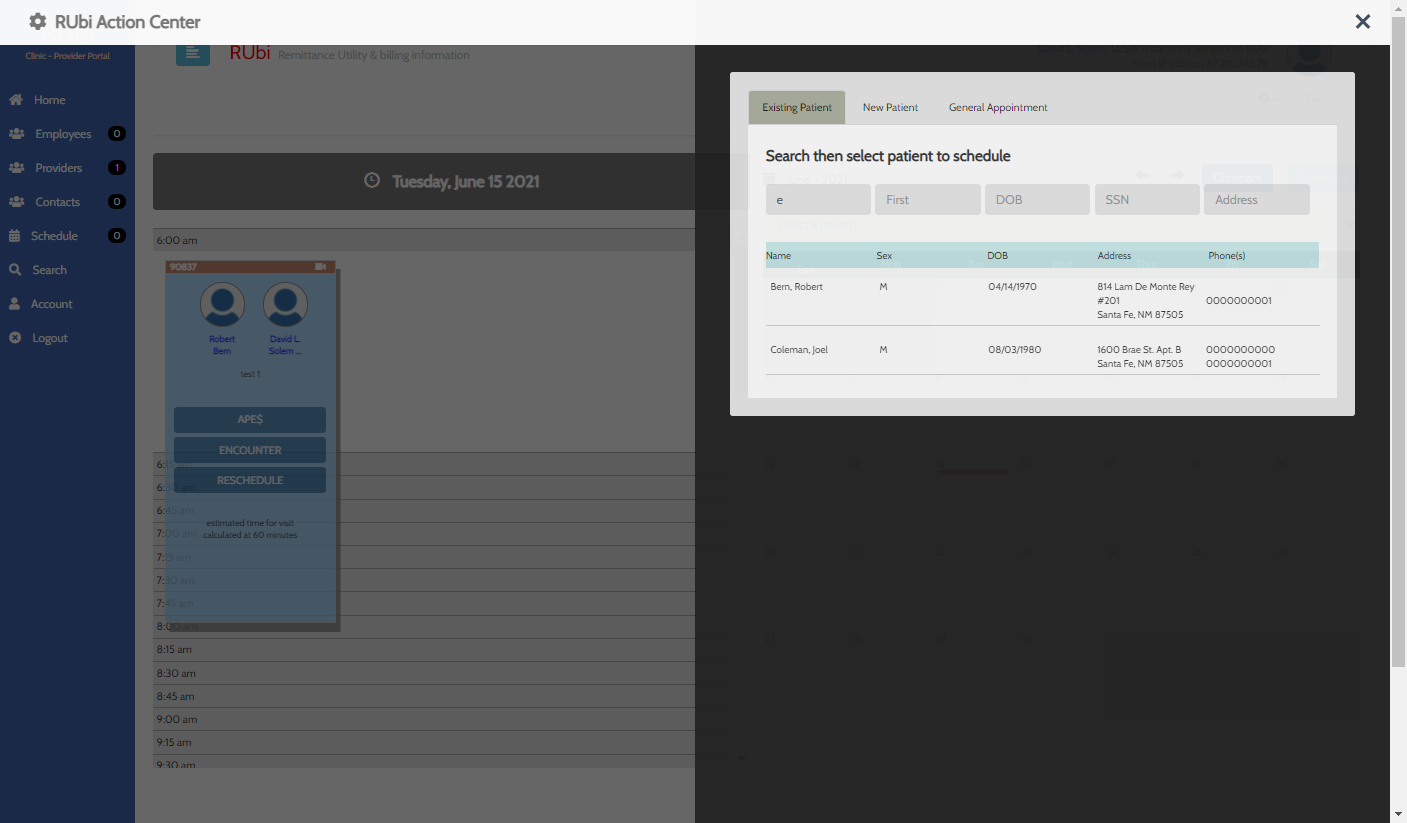The width and height of the screenshot is (1407, 823).
Task: Switch to the General Appointment tab
Action: click(998, 108)
